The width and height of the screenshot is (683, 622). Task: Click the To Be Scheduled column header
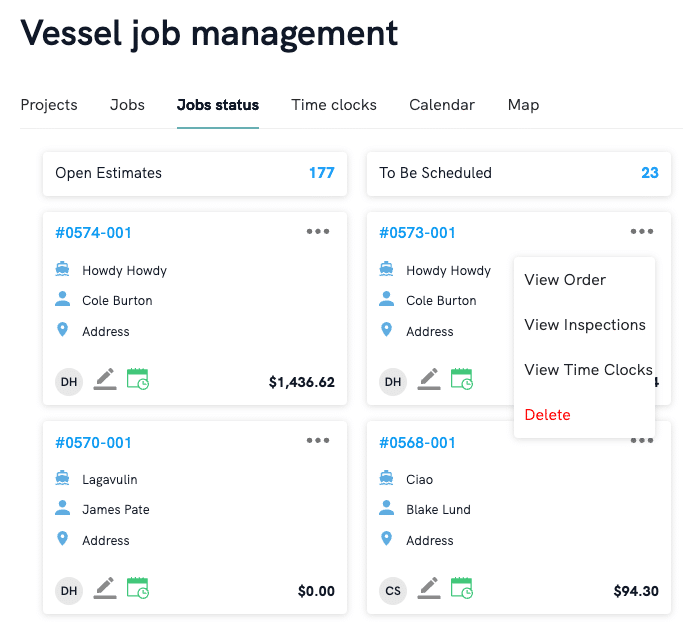[x=519, y=173]
